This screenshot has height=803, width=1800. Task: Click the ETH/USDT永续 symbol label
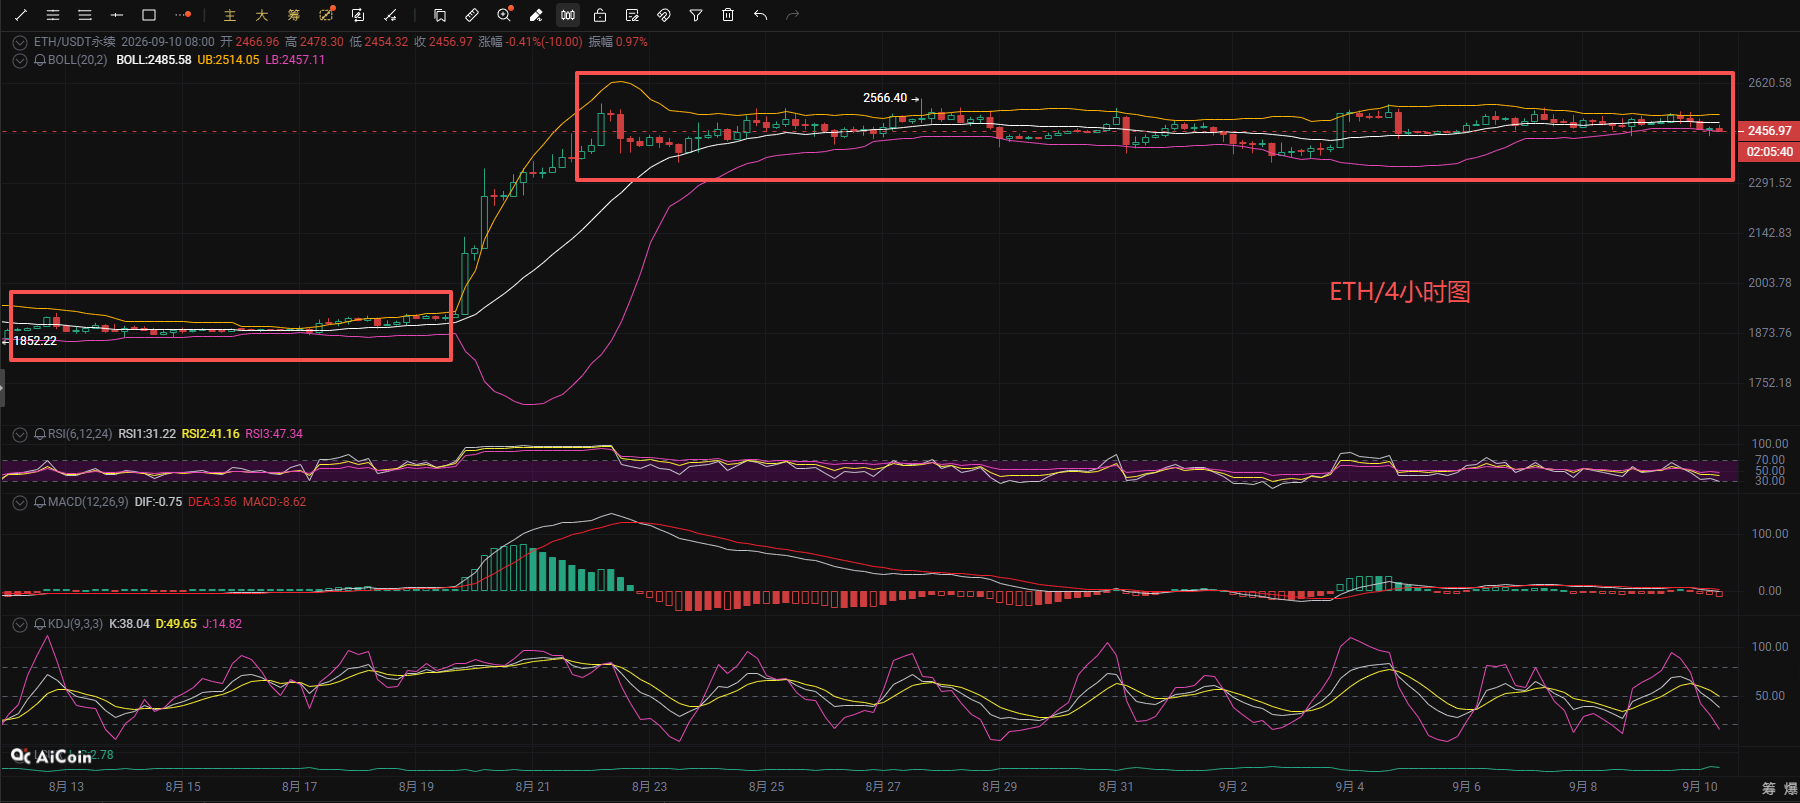(x=74, y=42)
